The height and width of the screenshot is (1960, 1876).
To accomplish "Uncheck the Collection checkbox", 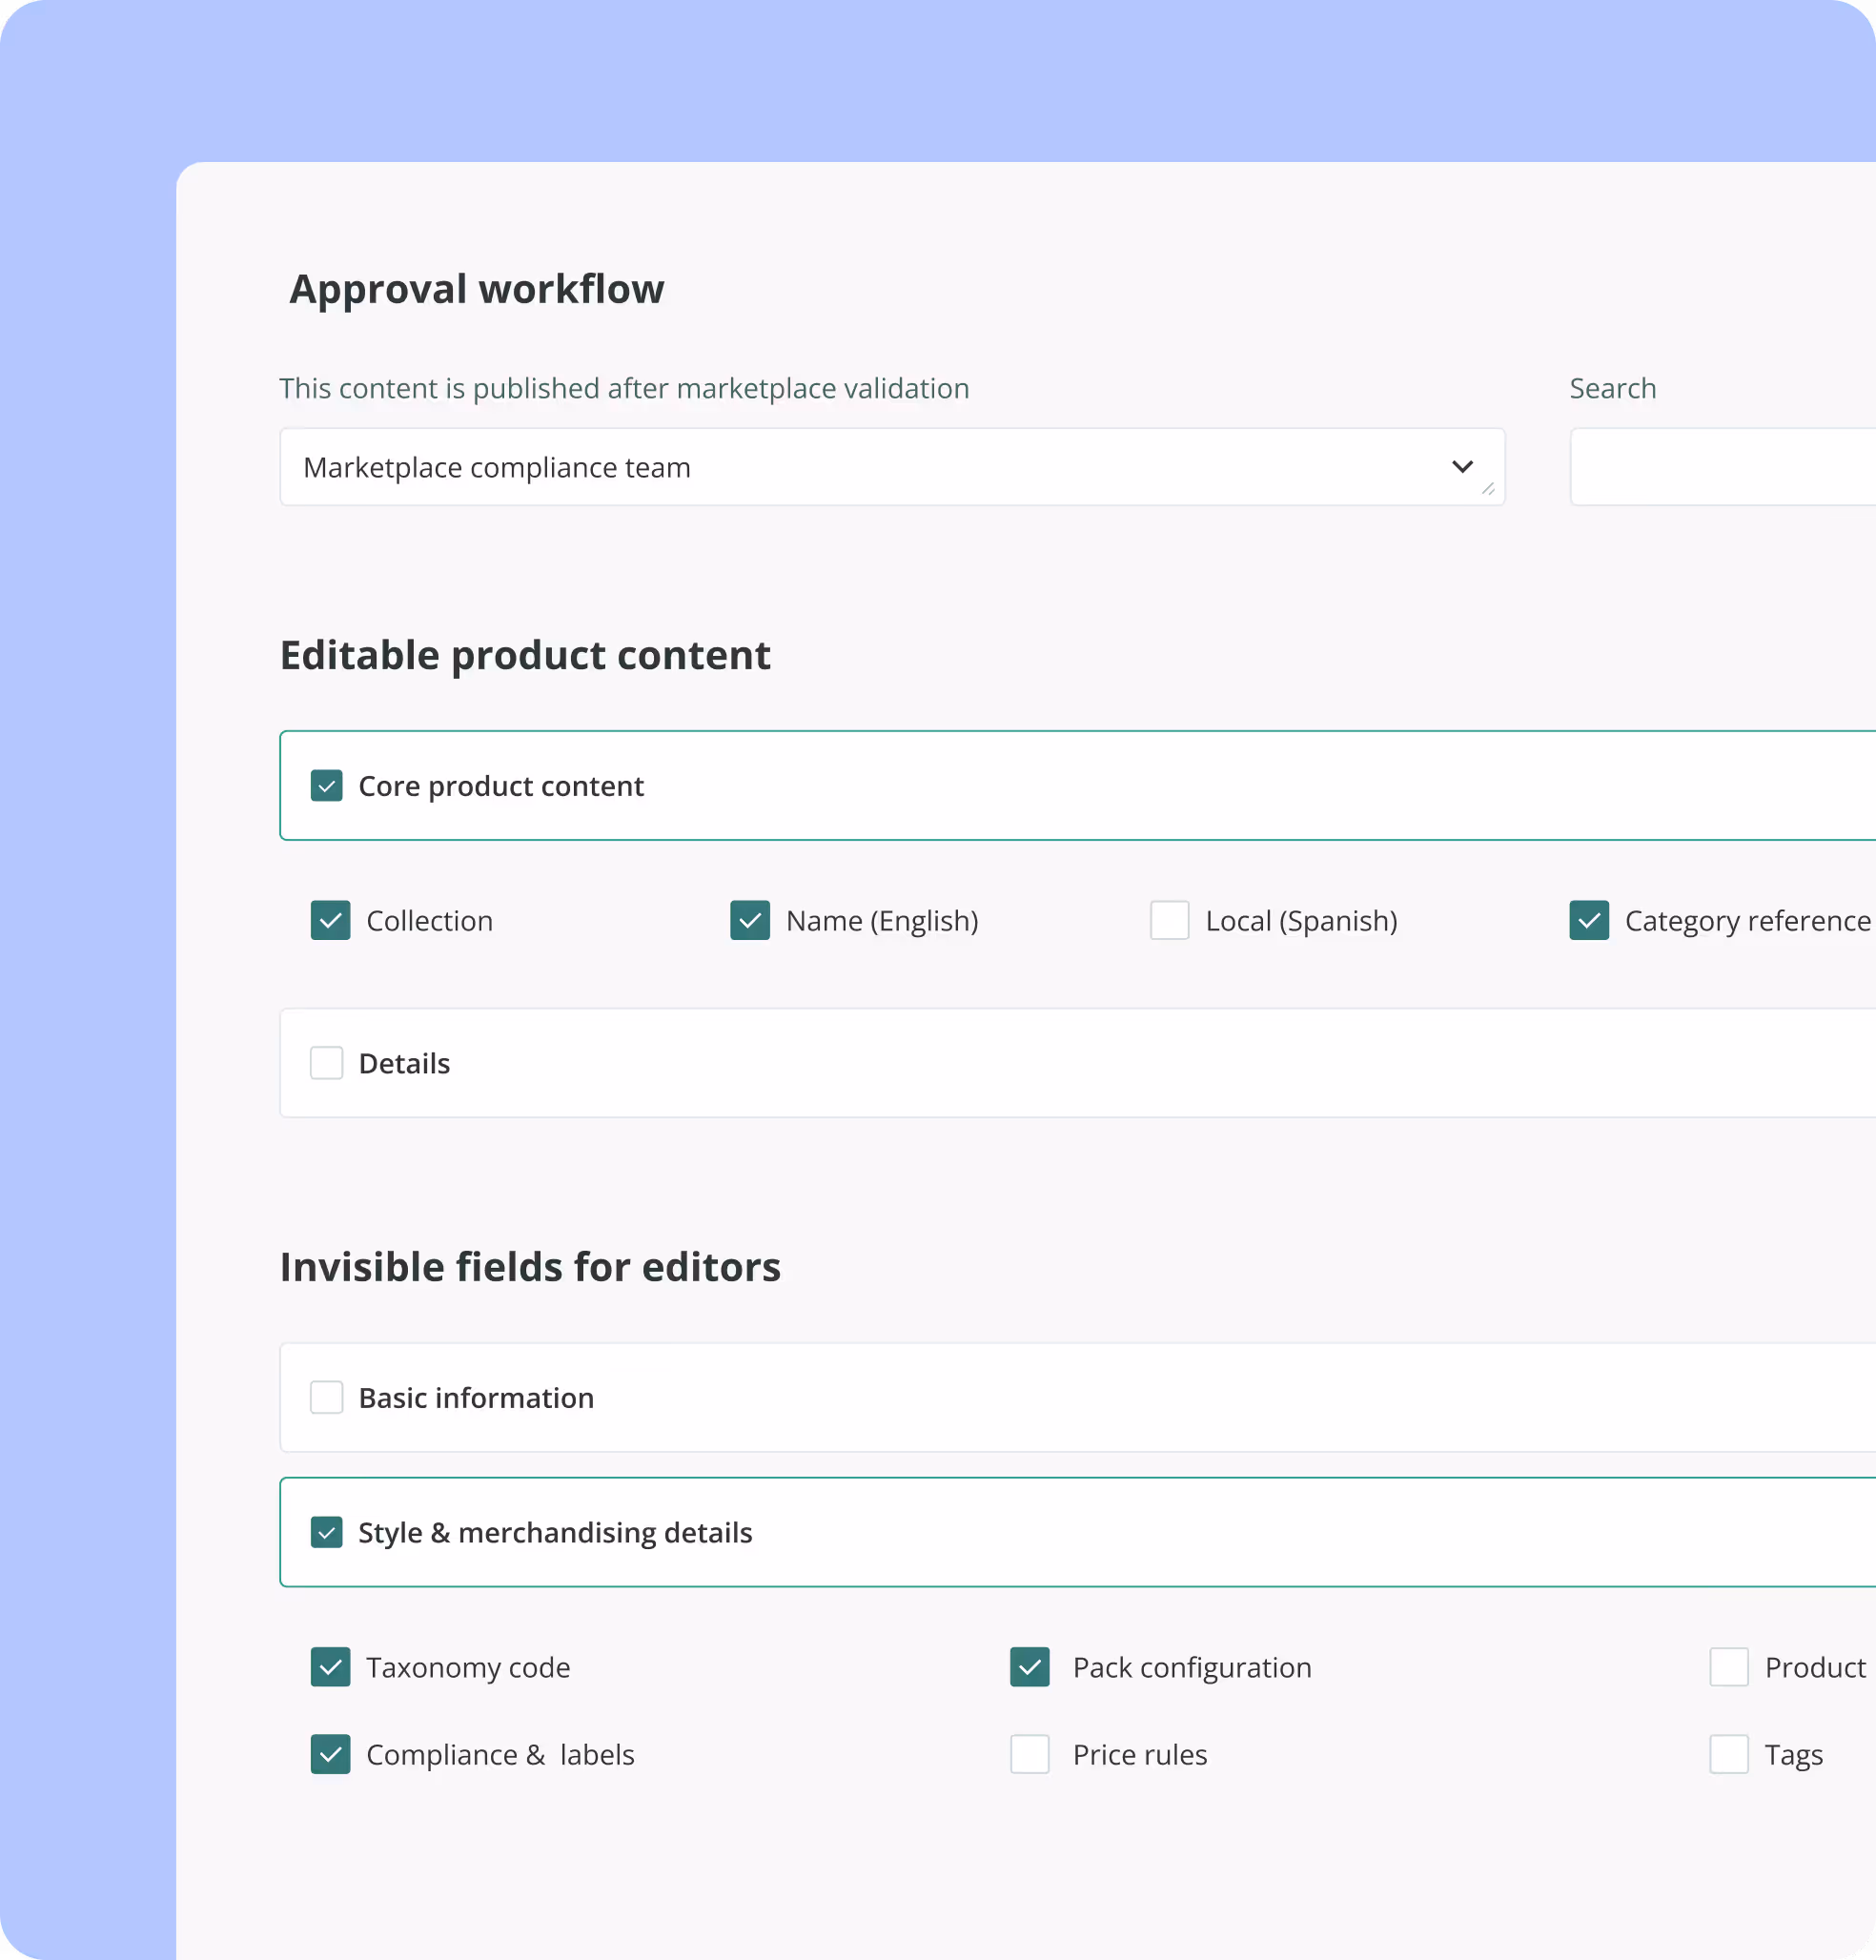I will point(330,920).
